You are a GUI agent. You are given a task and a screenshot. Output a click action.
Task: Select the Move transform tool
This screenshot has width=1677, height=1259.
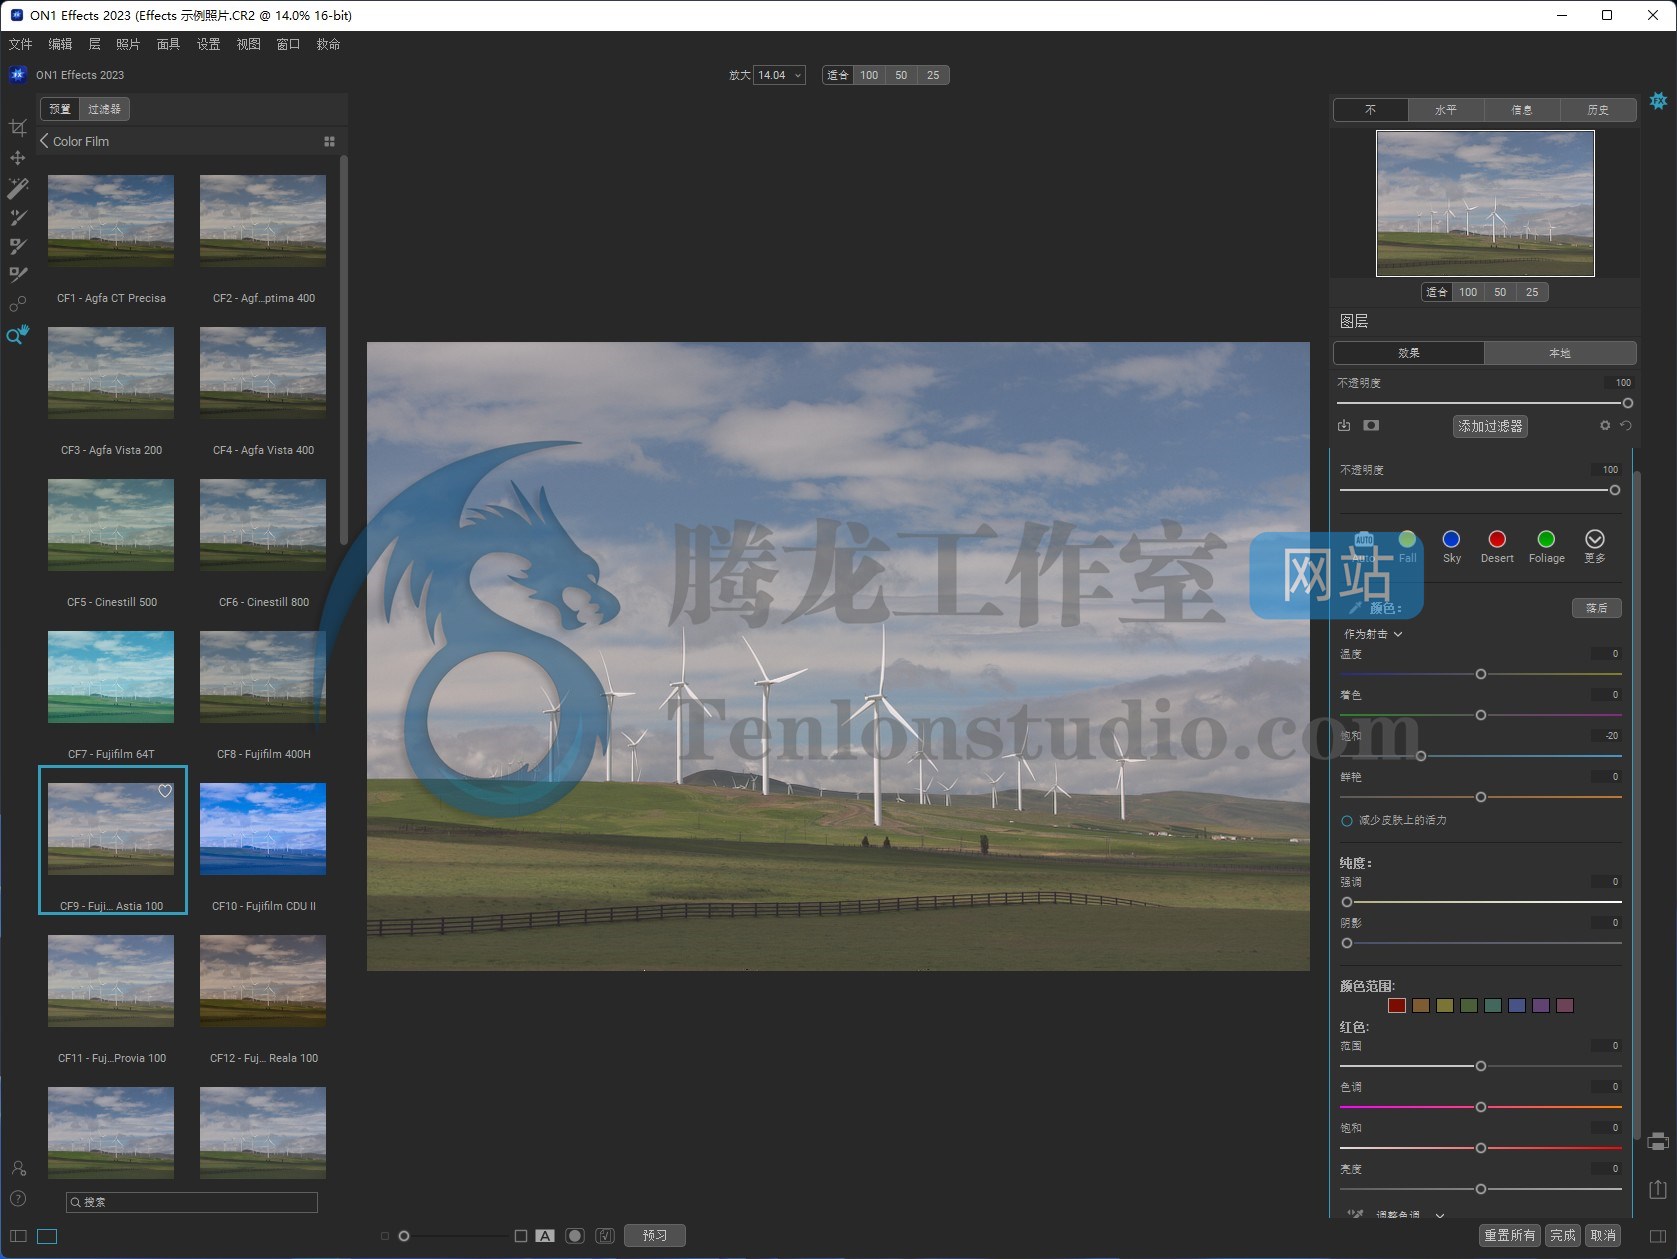(x=17, y=158)
